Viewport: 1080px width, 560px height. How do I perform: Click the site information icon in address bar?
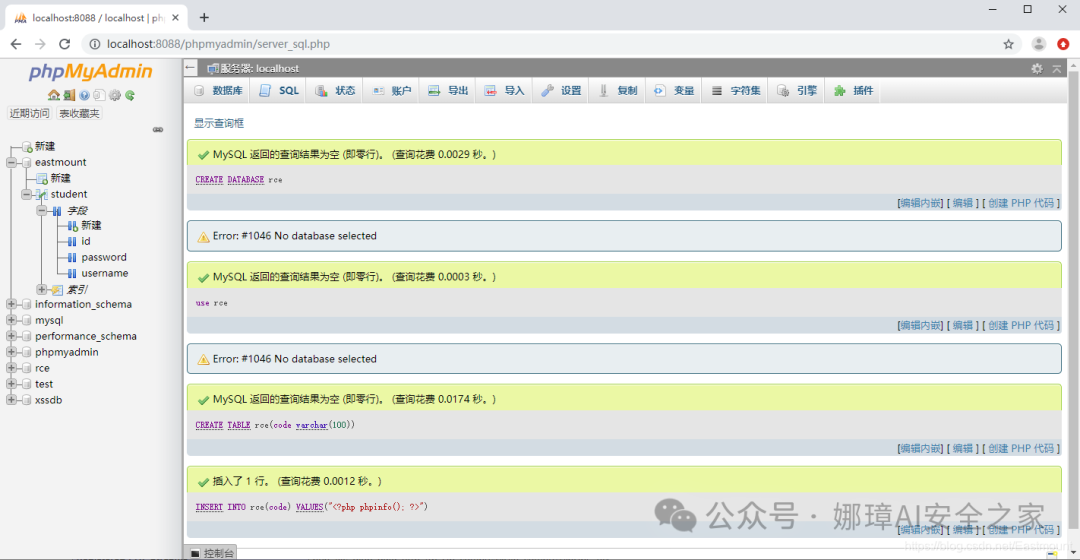pos(95,44)
